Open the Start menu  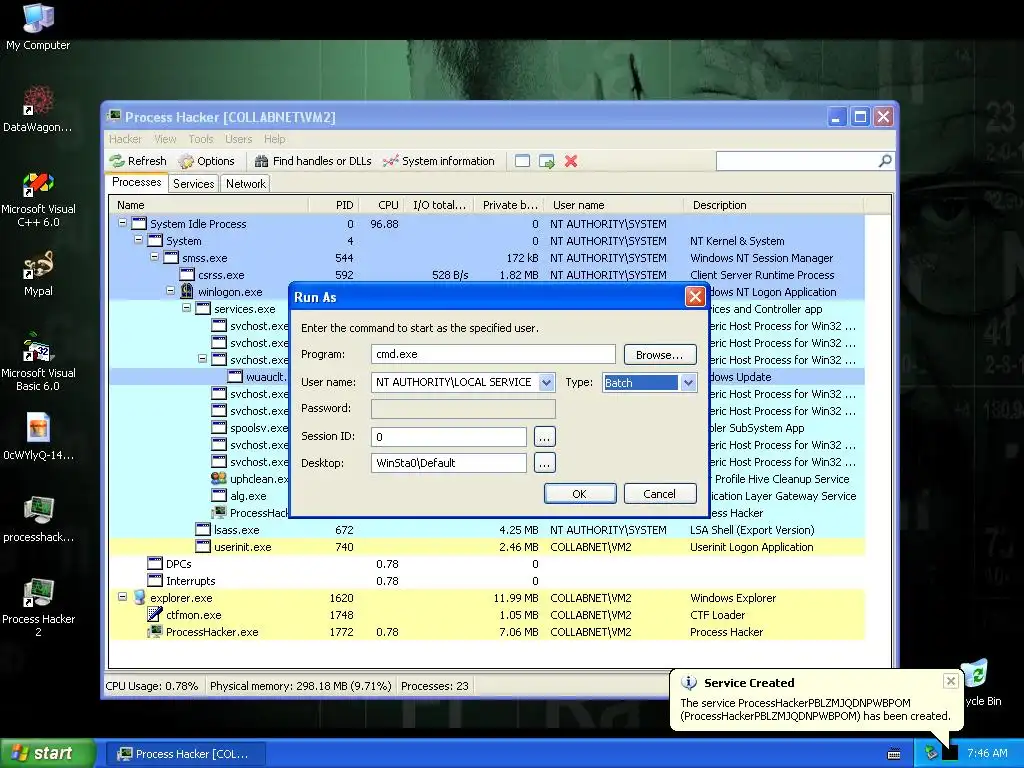point(47,753)
